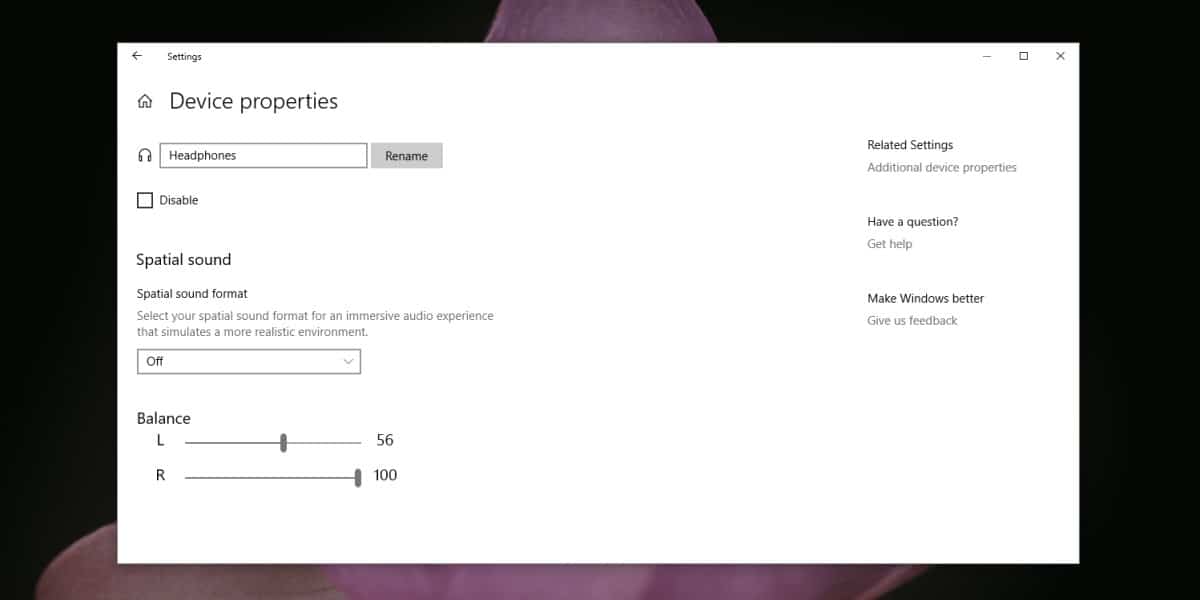
Task: Click the right balance slider handle
Action: (357, 477)
